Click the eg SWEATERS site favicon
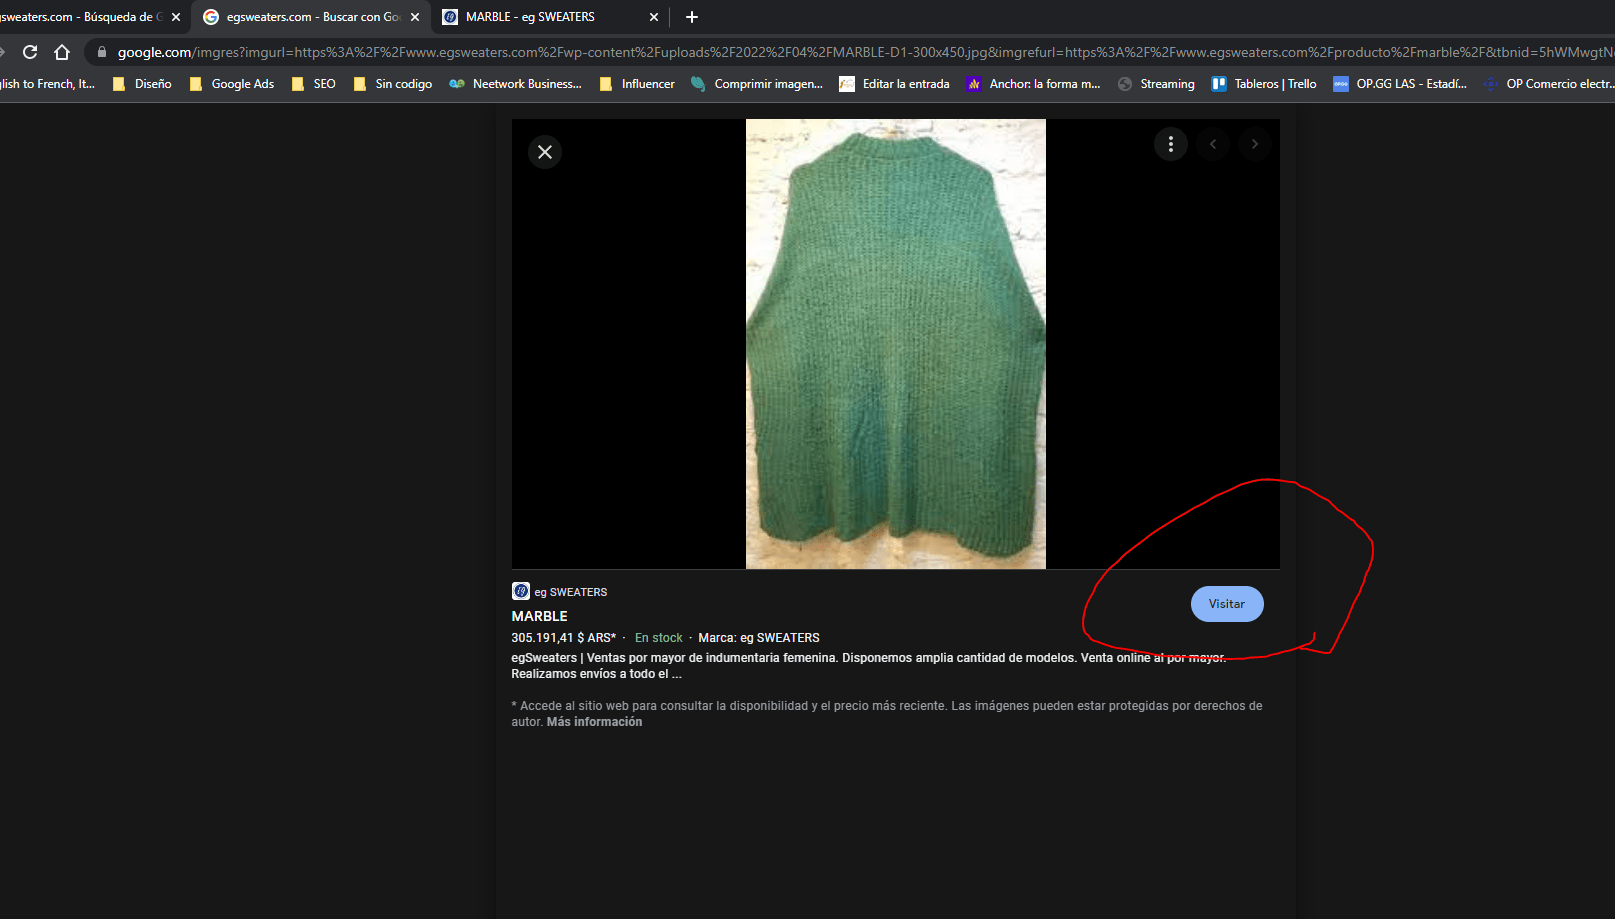 click(x=521, y=591)
